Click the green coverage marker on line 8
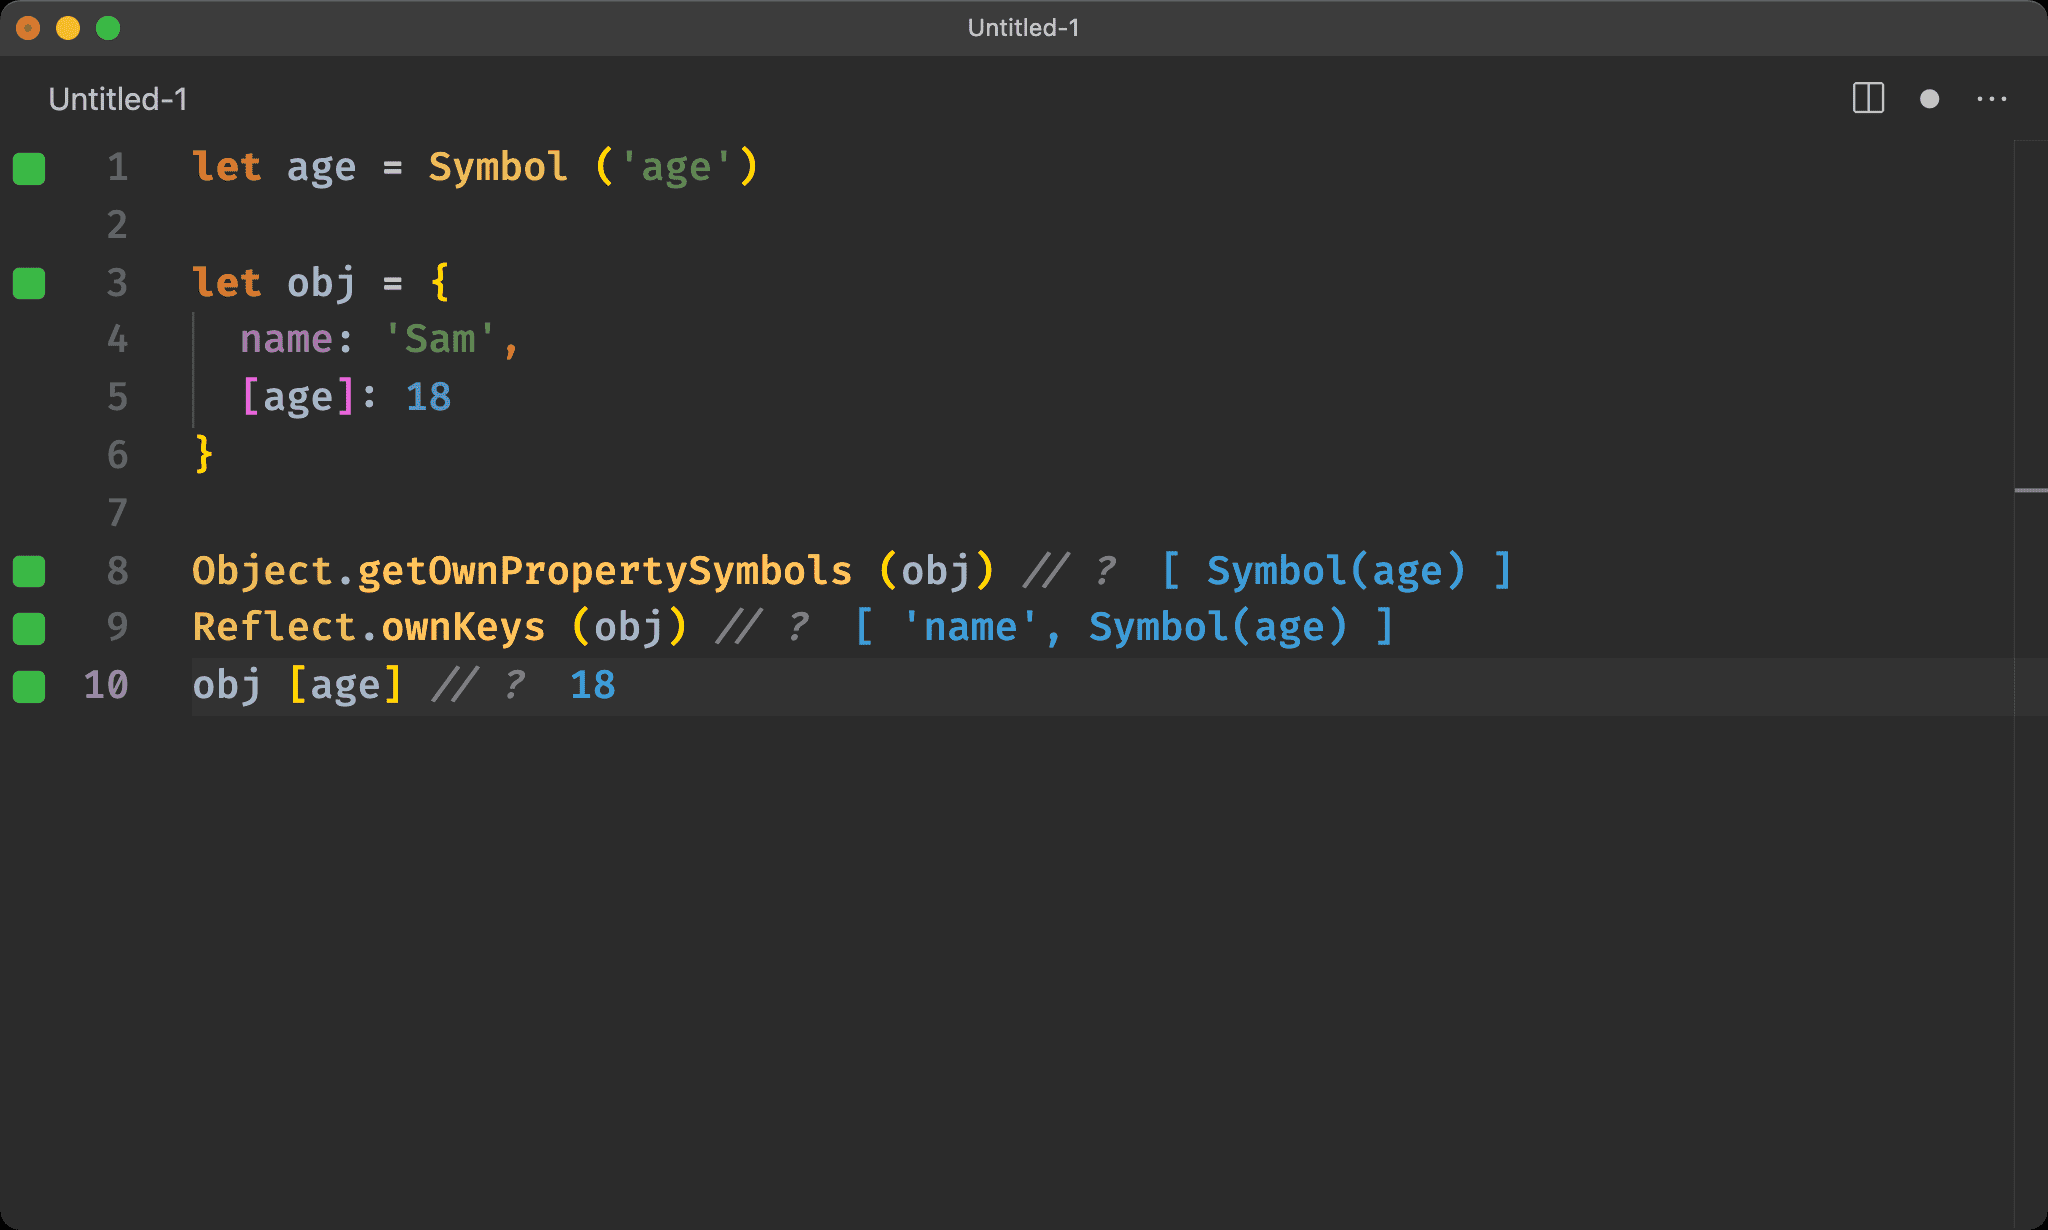 [29, 571]
